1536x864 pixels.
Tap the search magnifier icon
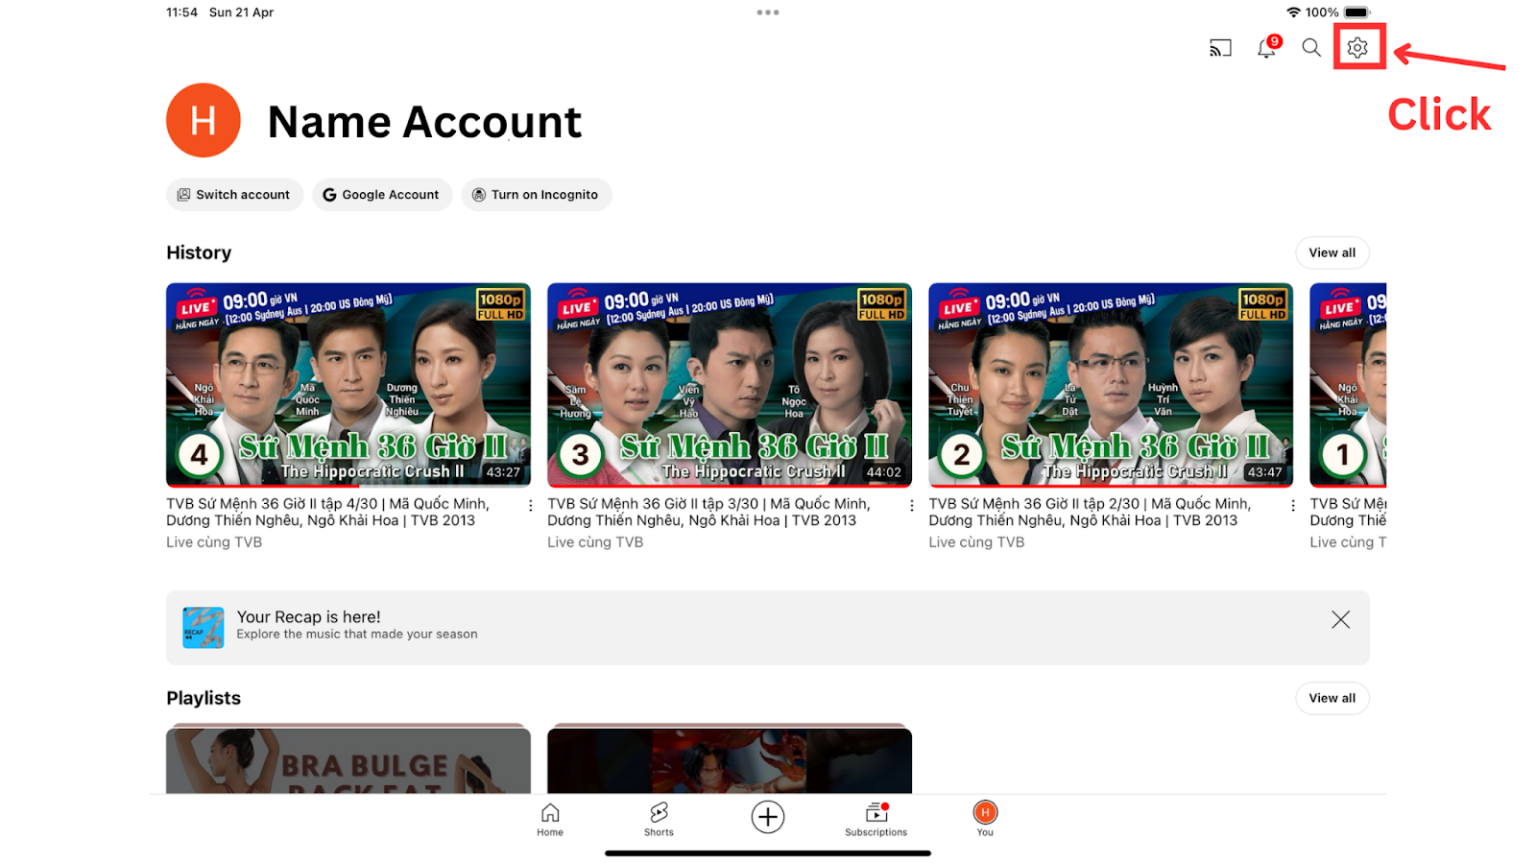point(1311,47)
